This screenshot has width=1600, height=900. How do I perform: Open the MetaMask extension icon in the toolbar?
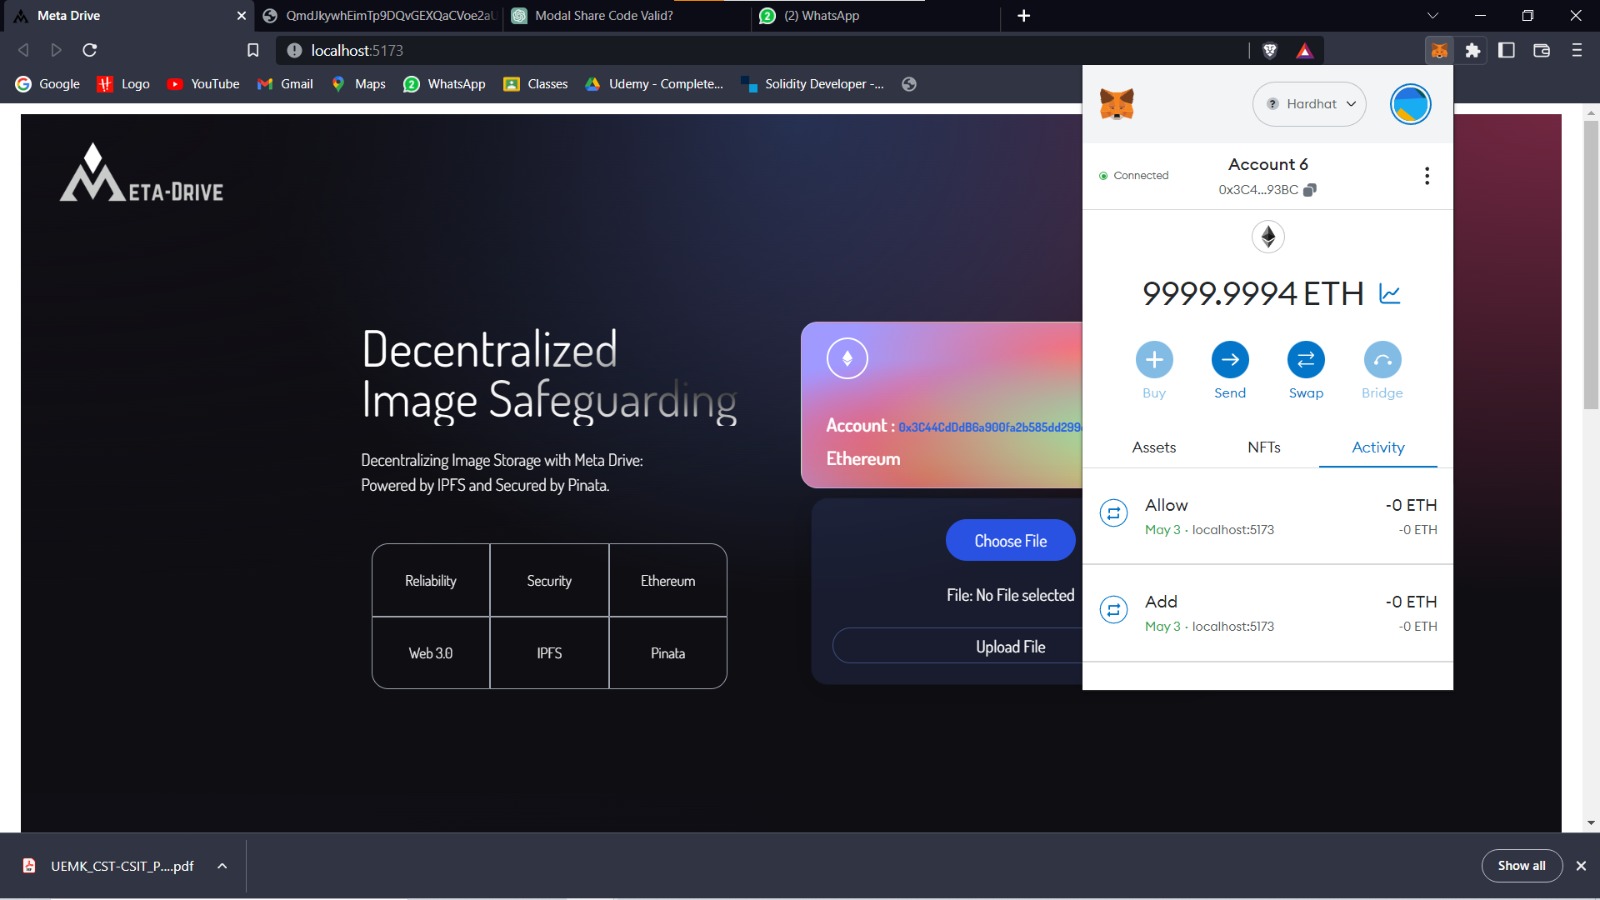pyautogui.click(x=1437, y=50)
